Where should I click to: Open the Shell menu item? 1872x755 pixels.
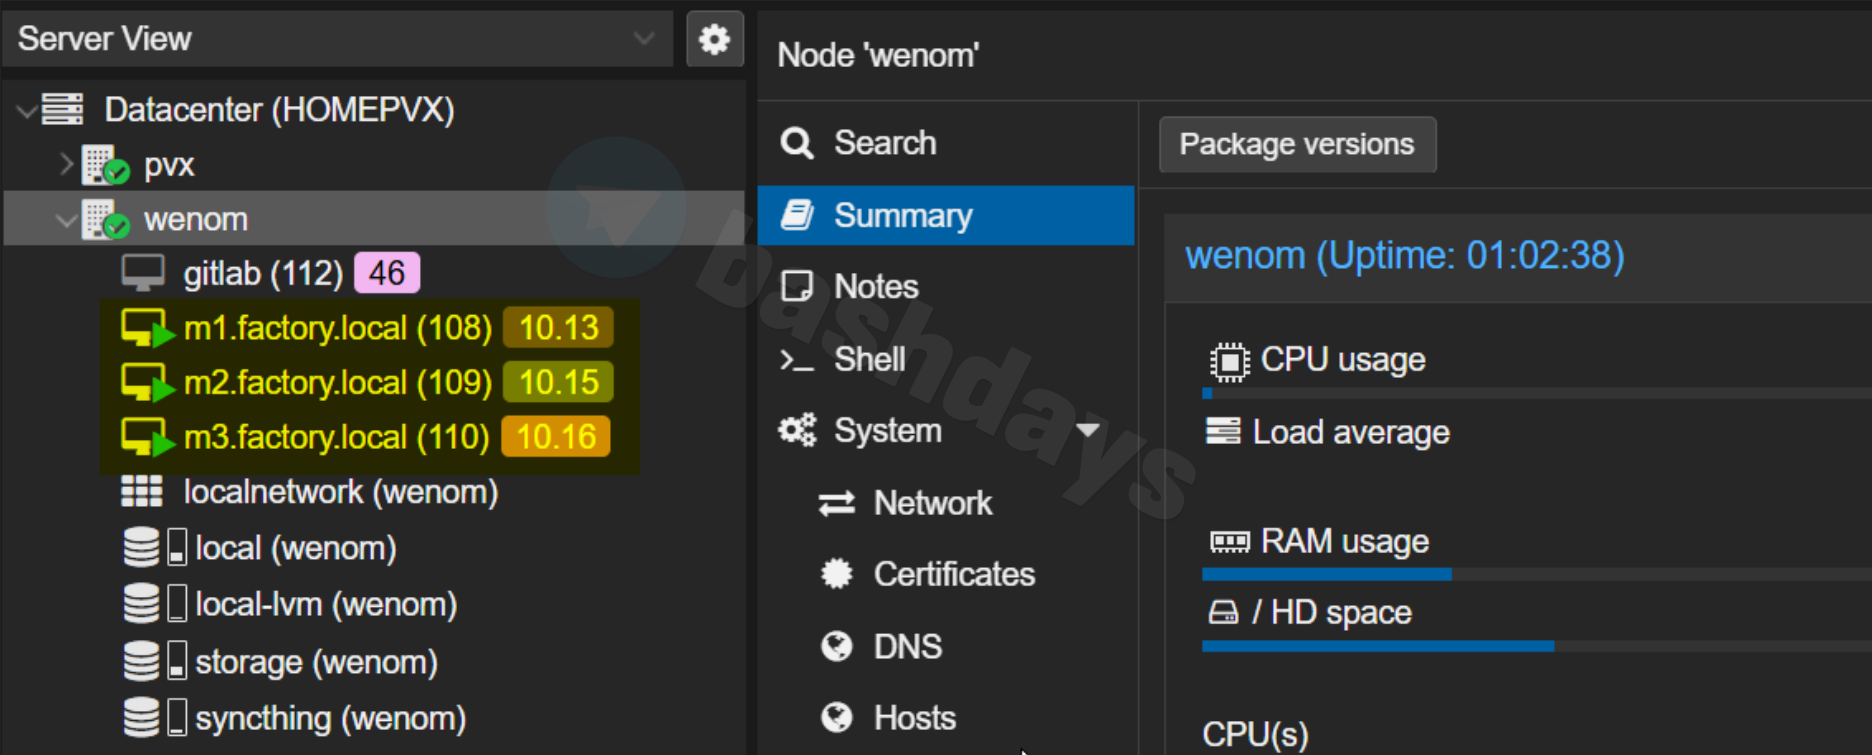pyautogui.click(x=869, y=359)
